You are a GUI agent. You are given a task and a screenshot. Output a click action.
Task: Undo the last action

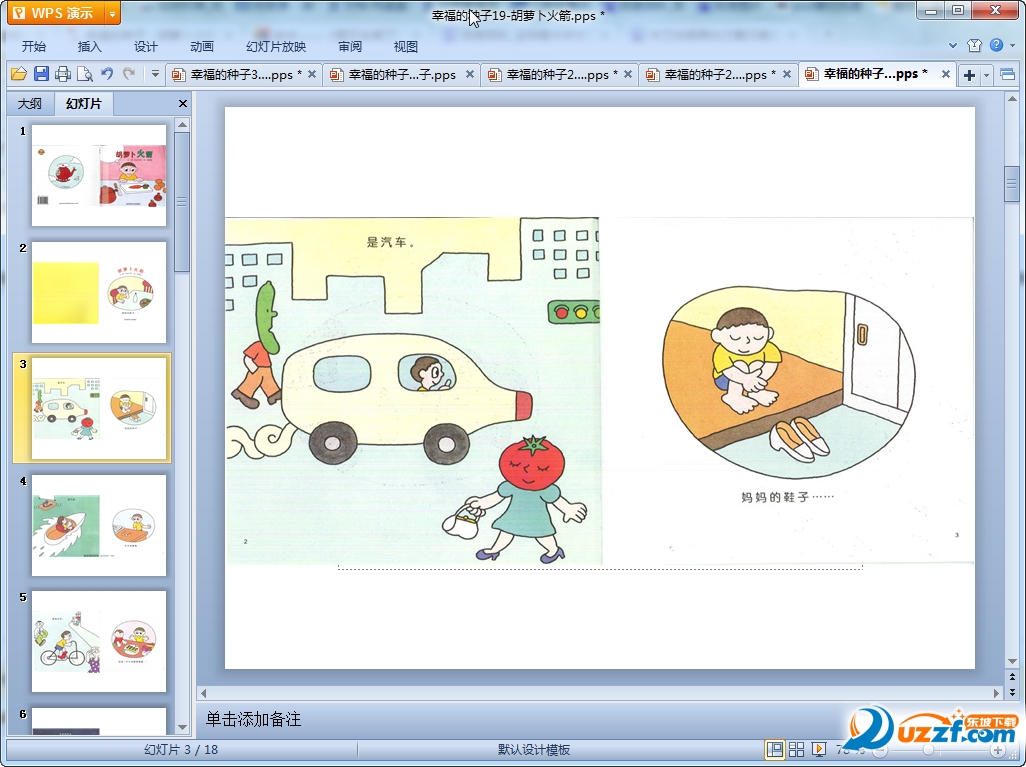point(107,74)
